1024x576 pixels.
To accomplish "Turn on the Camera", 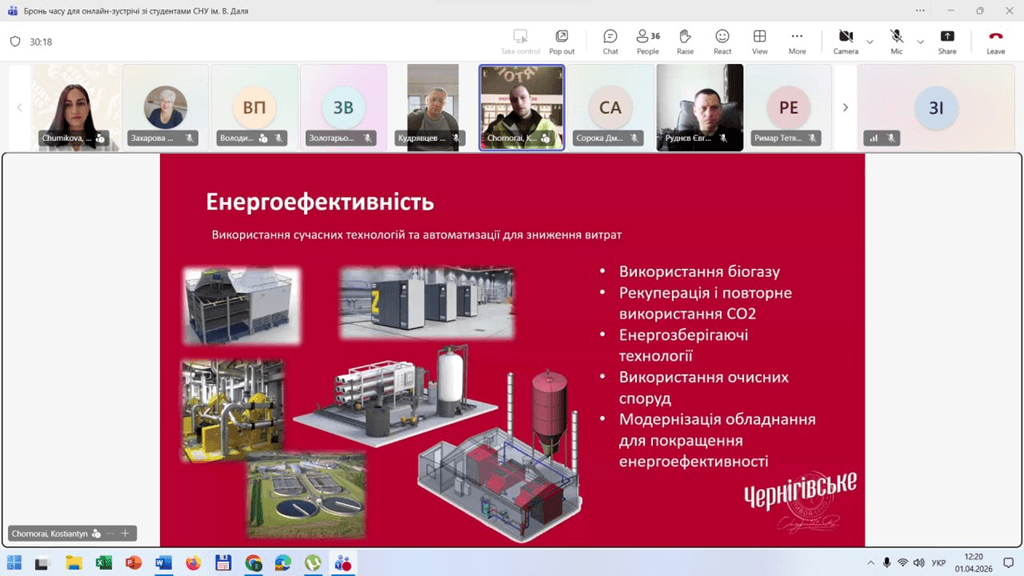I will coord(845,41).
